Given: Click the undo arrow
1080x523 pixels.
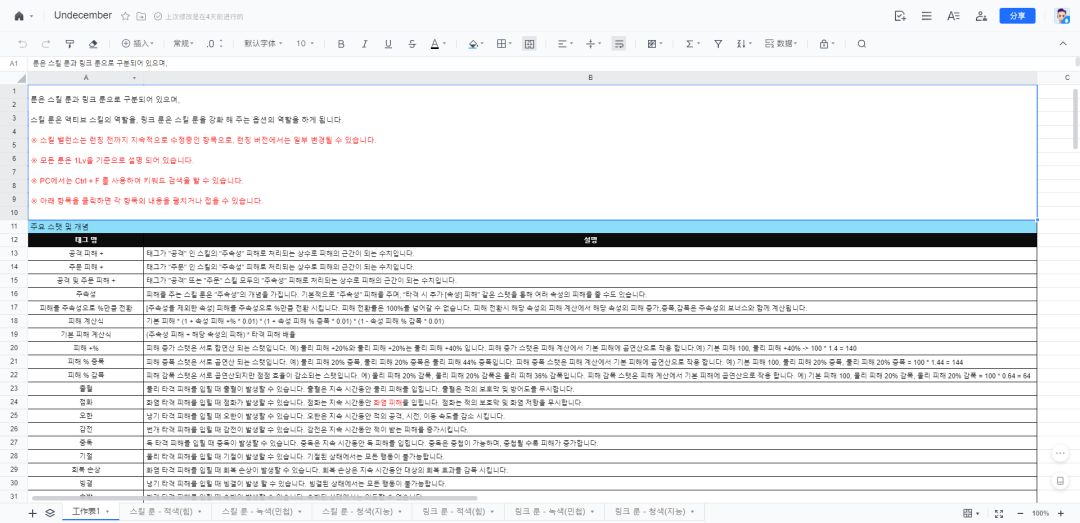Looking at the screenshot, I should (23, 43).
